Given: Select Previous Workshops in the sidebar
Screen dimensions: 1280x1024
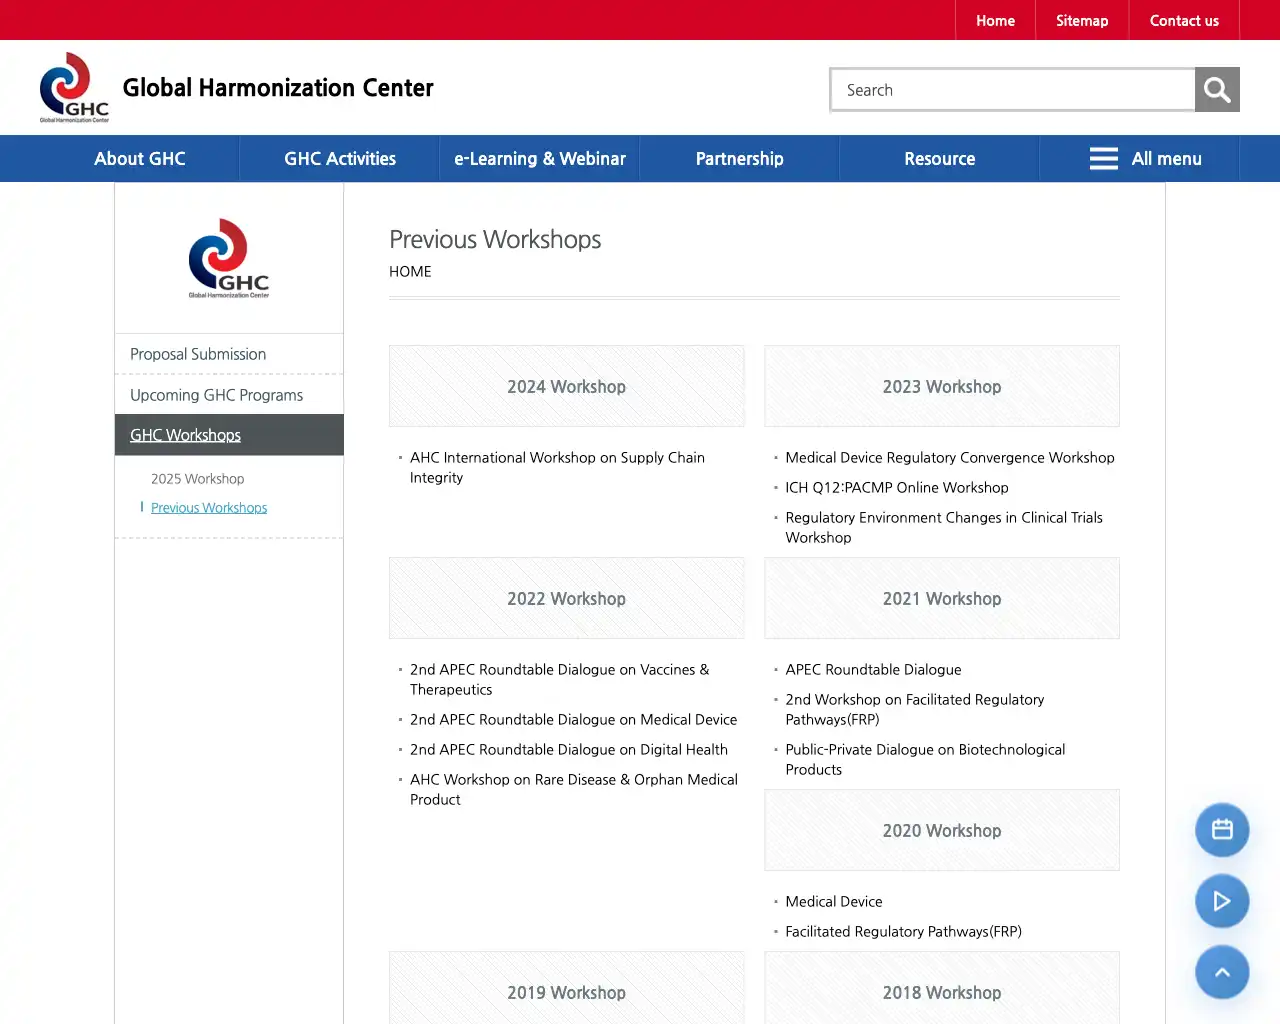Looking at the screenshot, I should (x=208, y=507).
